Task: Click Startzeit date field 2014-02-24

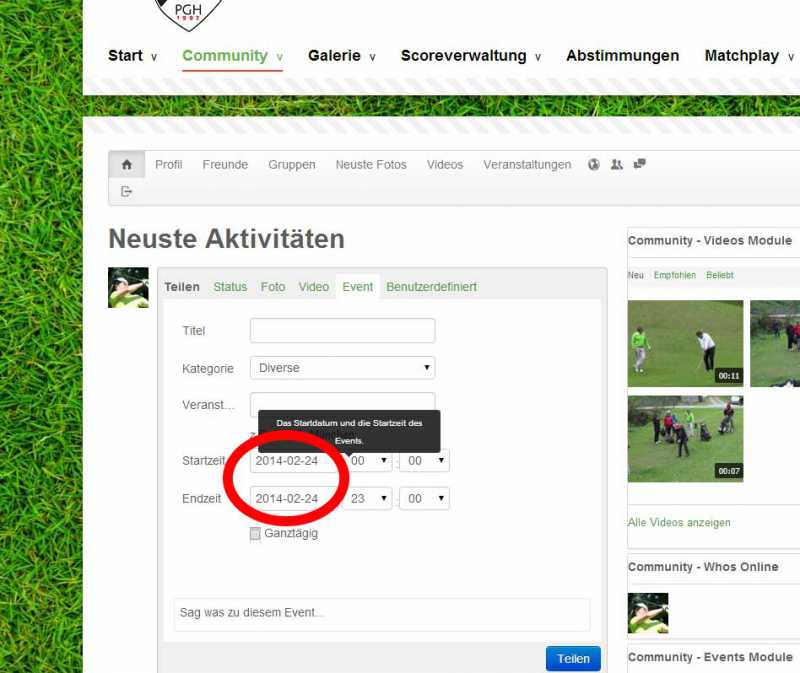Action: pos(294,461)
